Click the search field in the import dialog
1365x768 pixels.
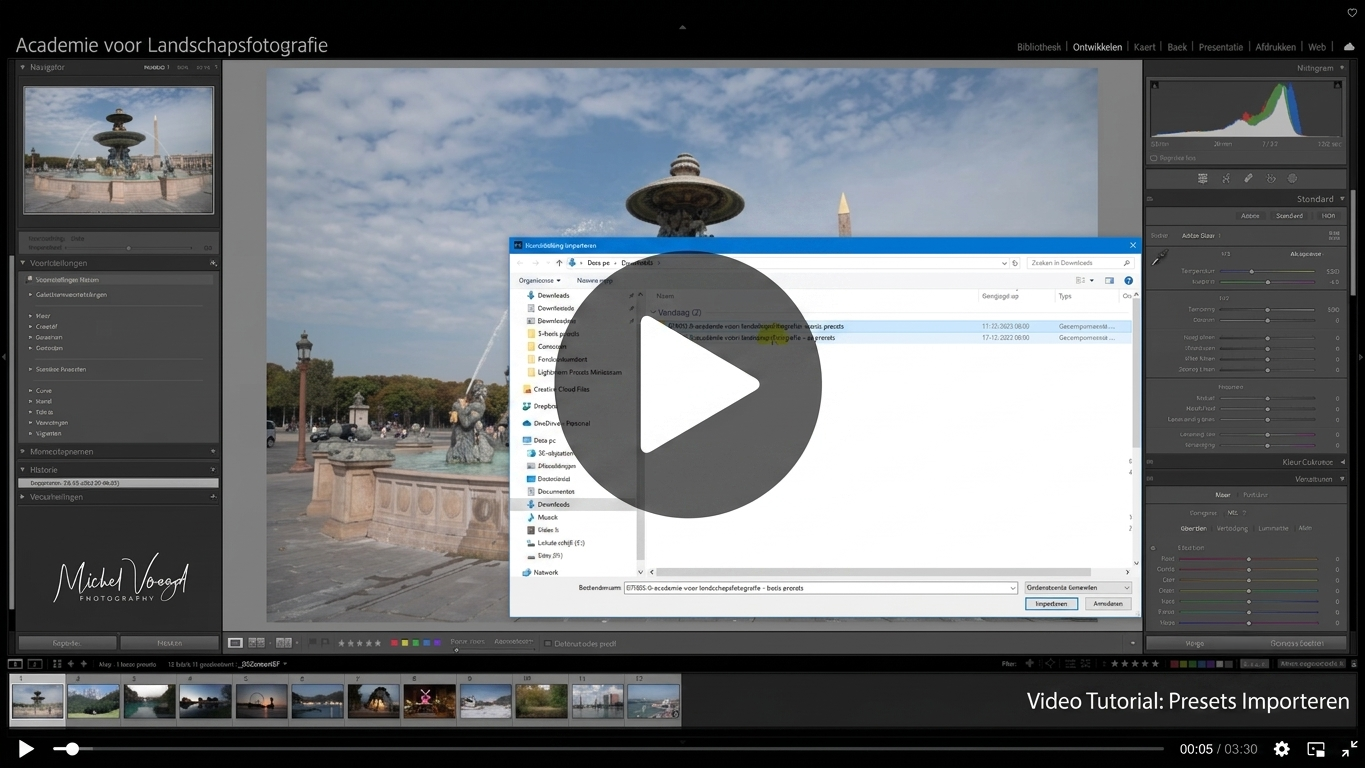tap(1083, 263)
